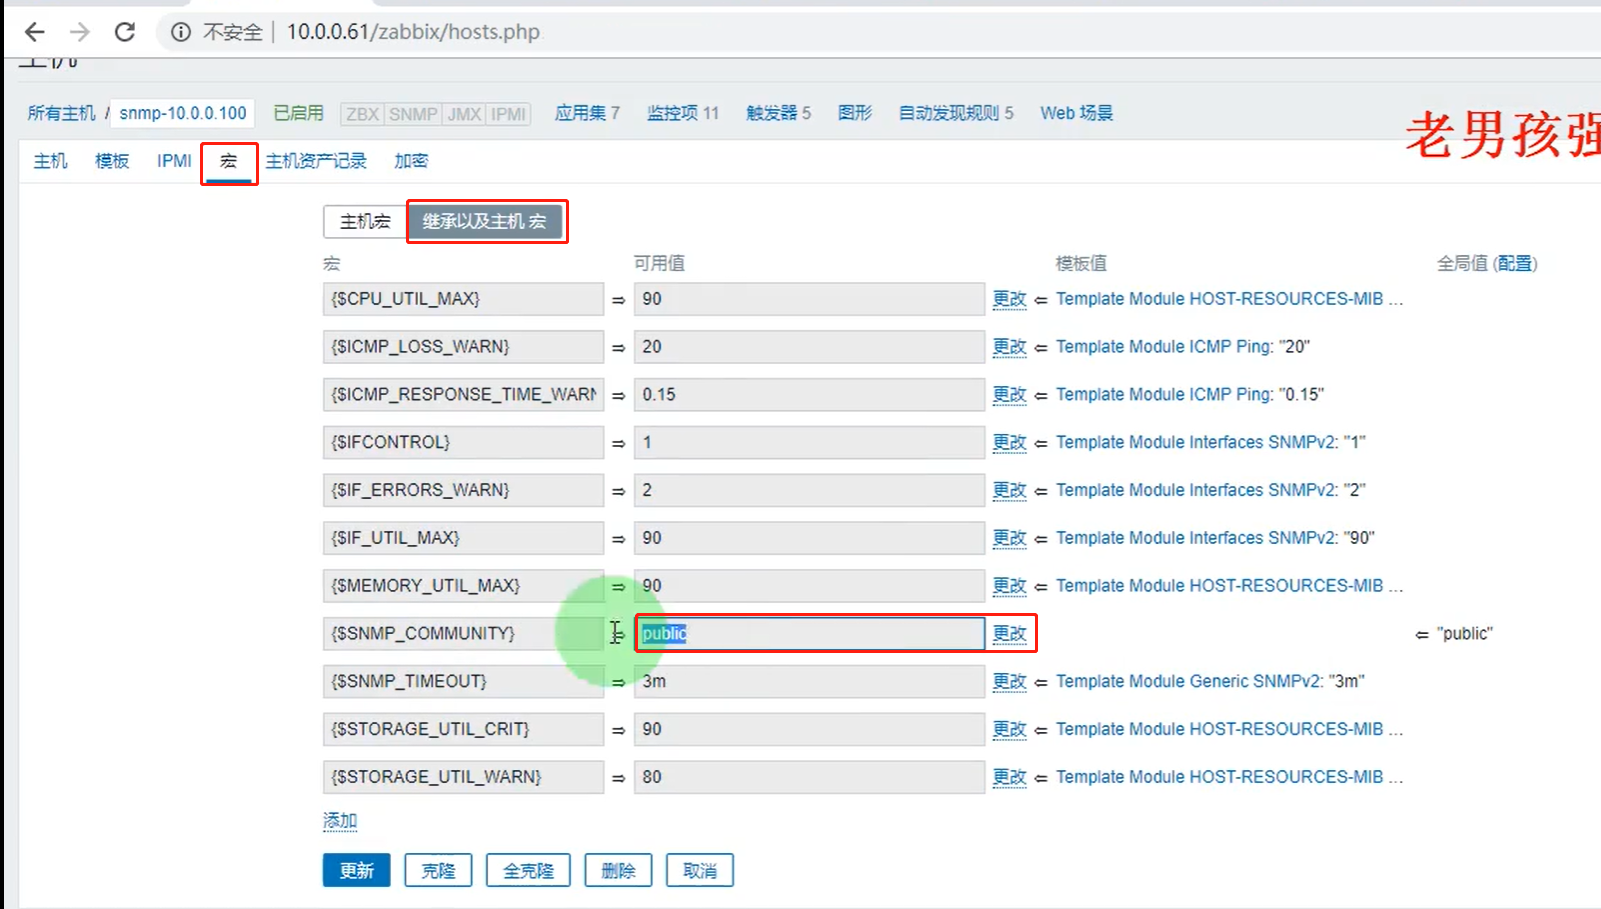Switch to the 加密 tab

[410, 160]
